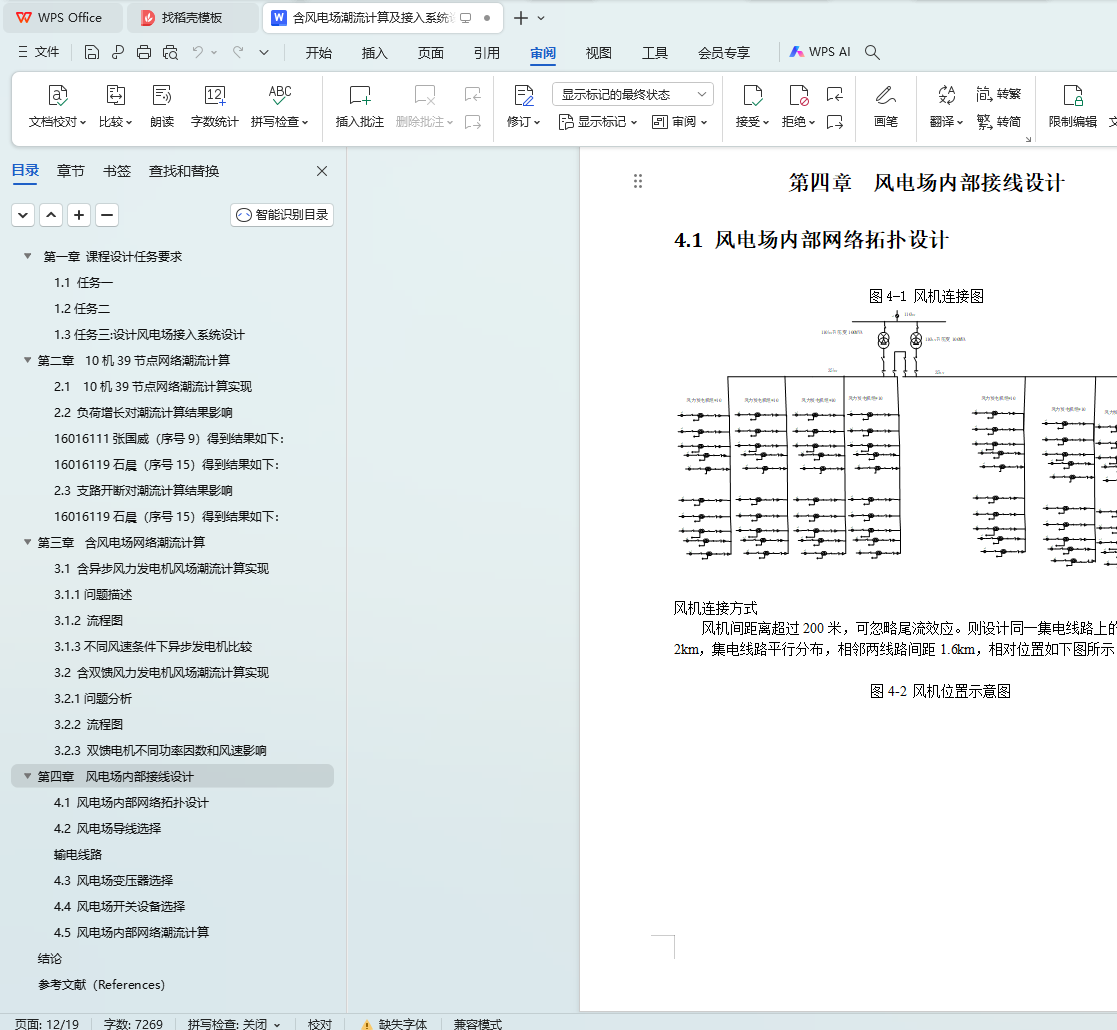This screenshot has width=1117, height=1030.
Task: Click the promote plus button in outline
Action: pyautogui.click(x=78, y=214)
